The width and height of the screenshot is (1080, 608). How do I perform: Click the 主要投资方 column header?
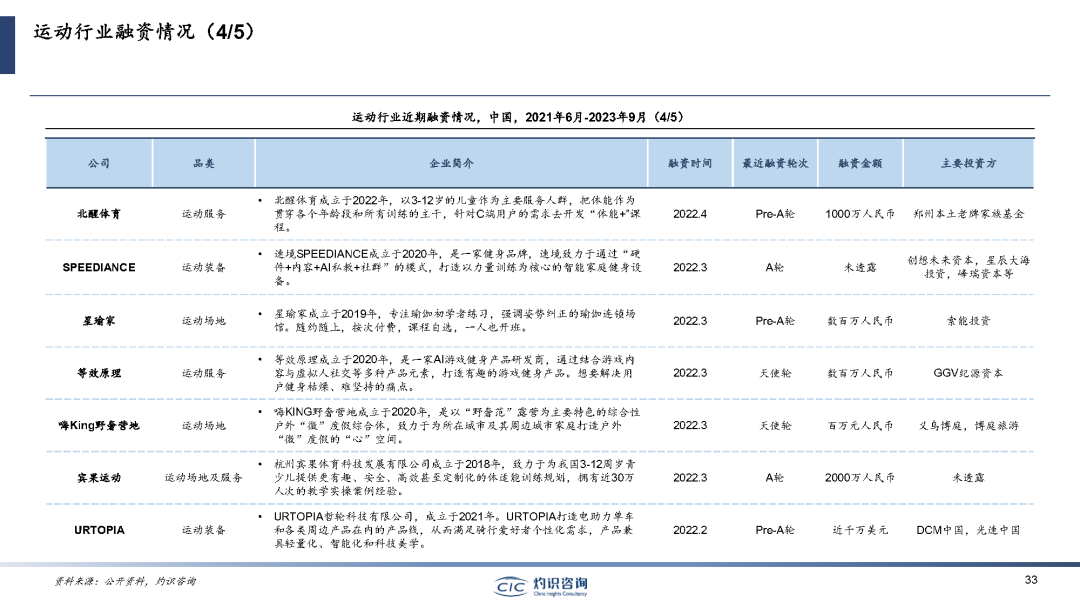968,163
